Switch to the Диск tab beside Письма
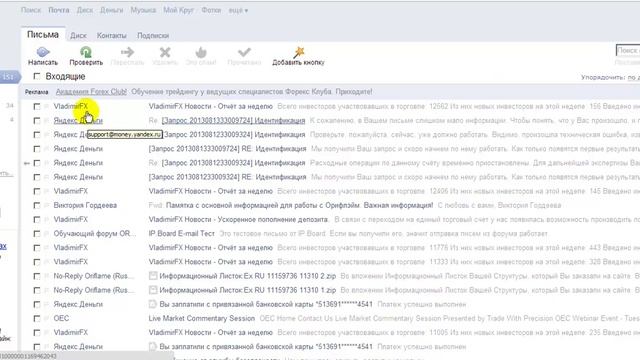The height and width of the screenshot is (360, 640). 78,36
